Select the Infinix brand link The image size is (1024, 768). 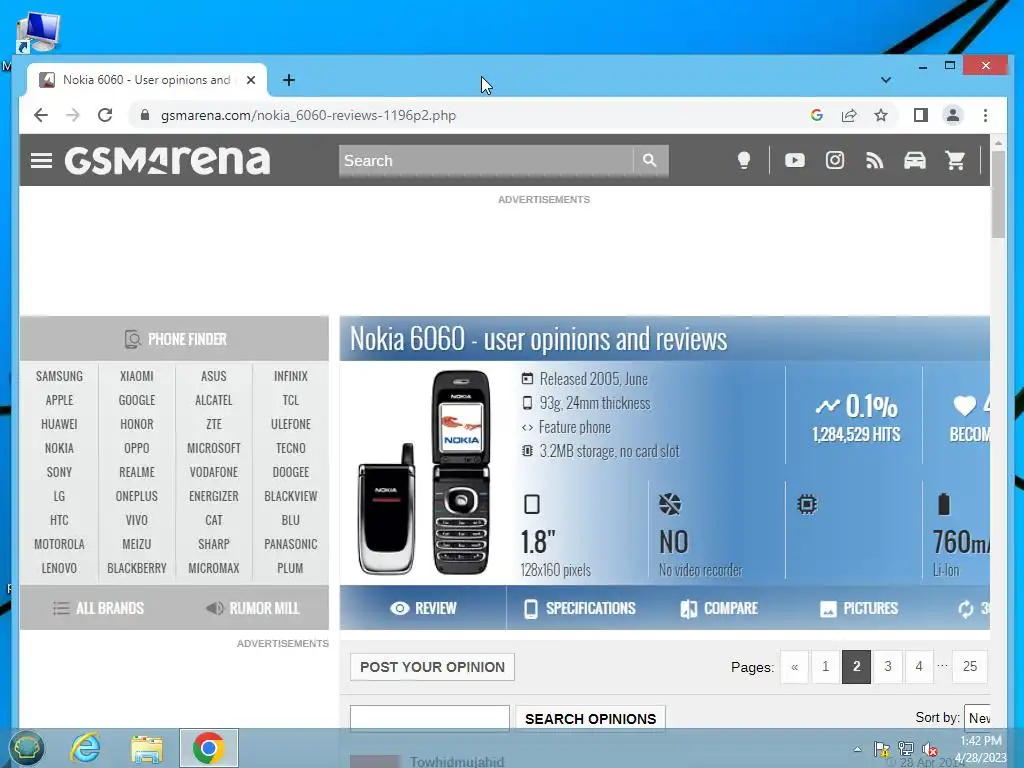pos(291,376)
